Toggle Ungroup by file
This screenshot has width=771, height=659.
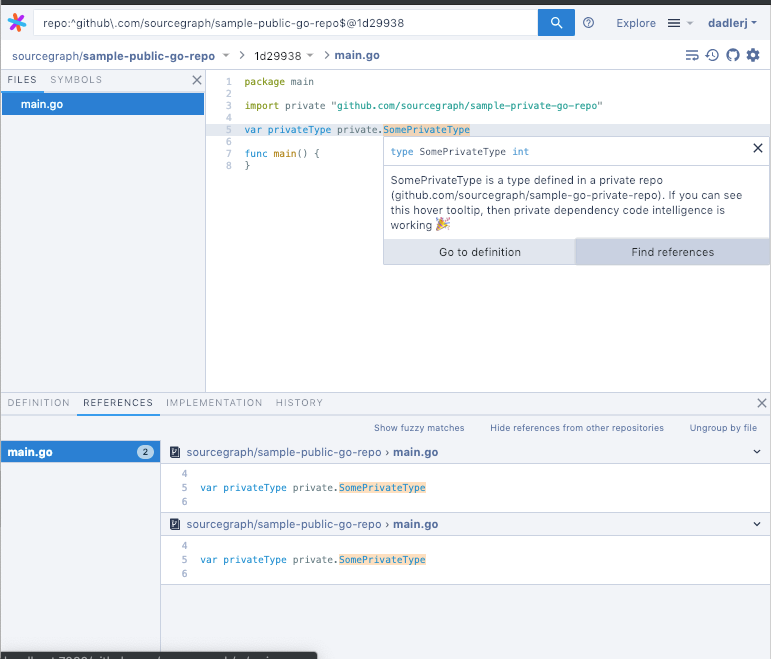(723, 428)
